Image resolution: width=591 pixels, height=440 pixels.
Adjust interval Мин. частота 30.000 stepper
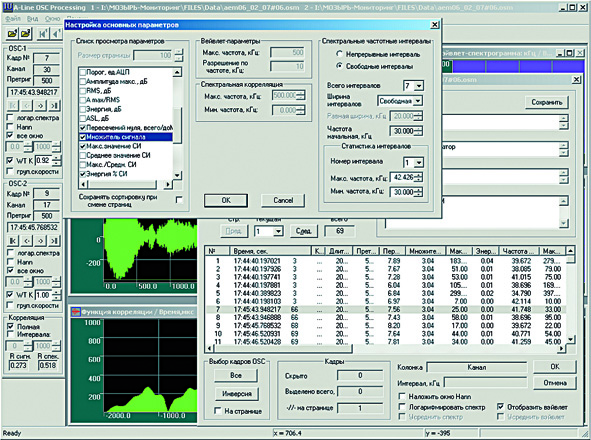[x=418, y=192]
